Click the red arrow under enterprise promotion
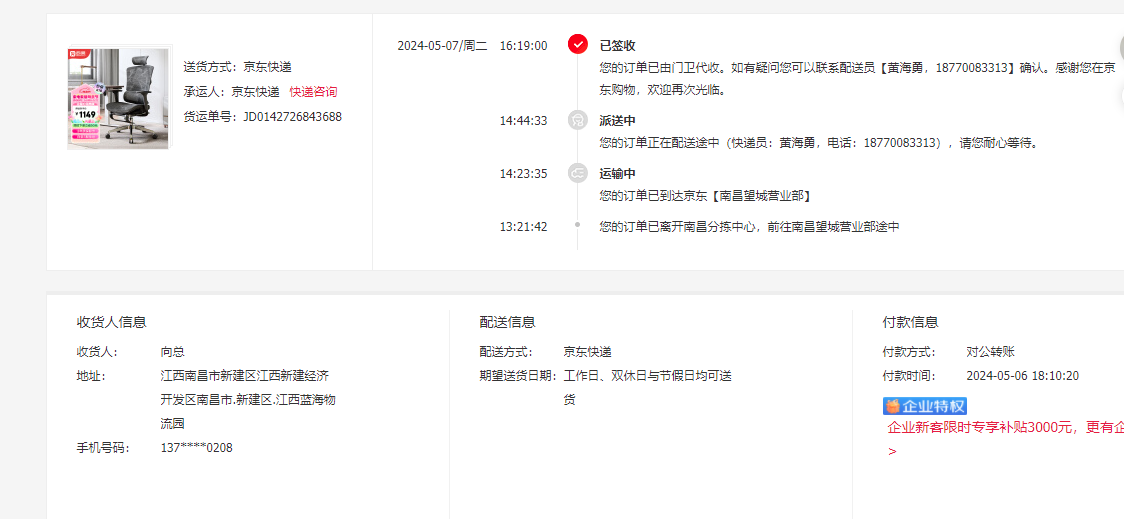The height and width of the screenshot is (519, 1124). (892, 452)
